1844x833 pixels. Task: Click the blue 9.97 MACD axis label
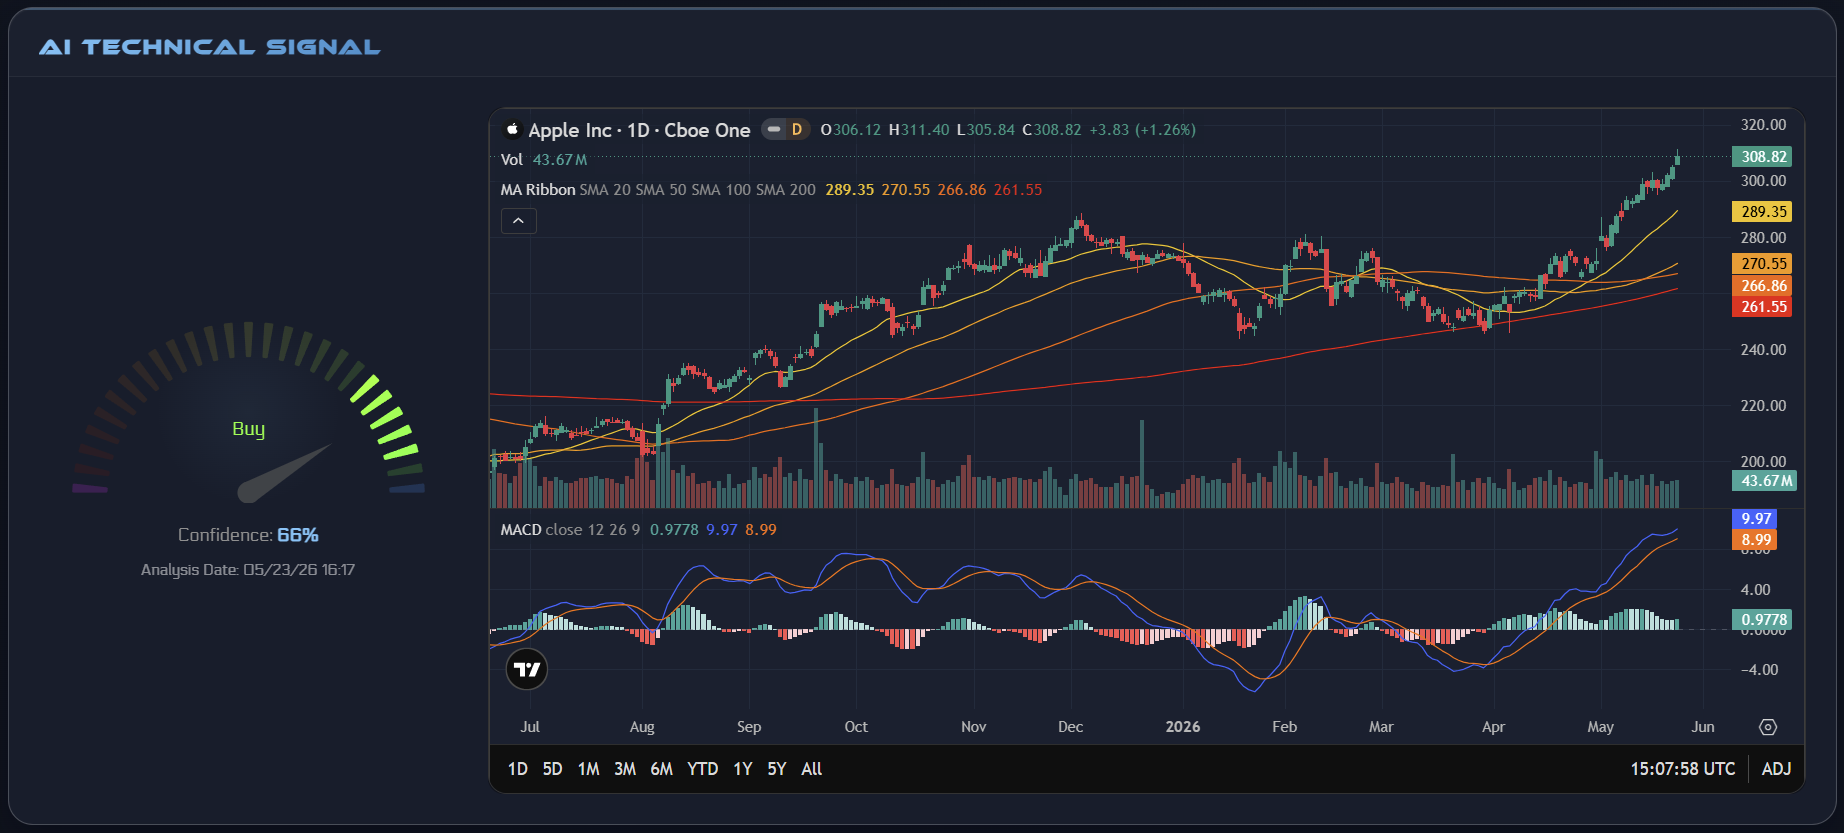tap(1755, 519)
